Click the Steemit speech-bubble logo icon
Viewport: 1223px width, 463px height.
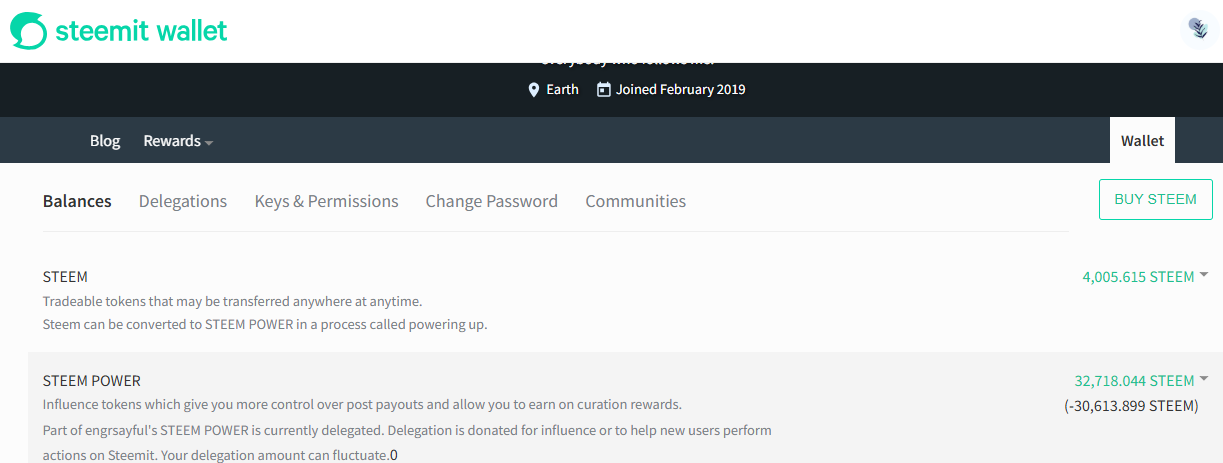[28, 30]
